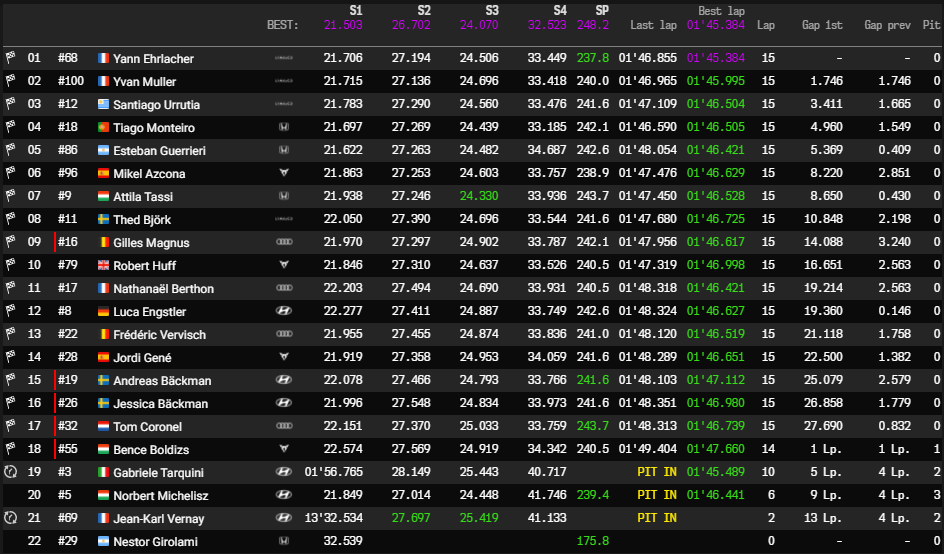Viewport: 944px width, 554px height.
Task: Select the SP speed column header
Action: (602, 11)
